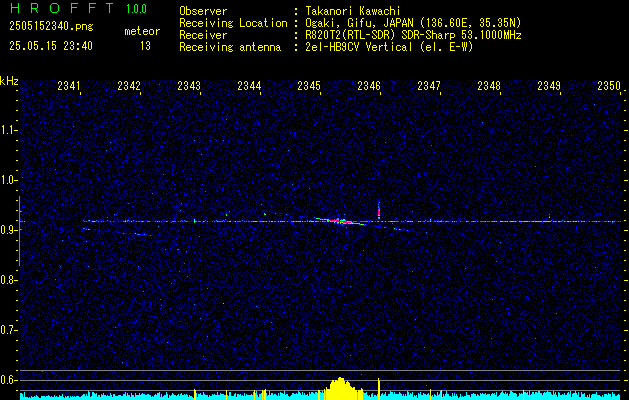This screenshot has height=400, width=629.
Task: Click the 2341 time axis label
Action: (69, 85)
